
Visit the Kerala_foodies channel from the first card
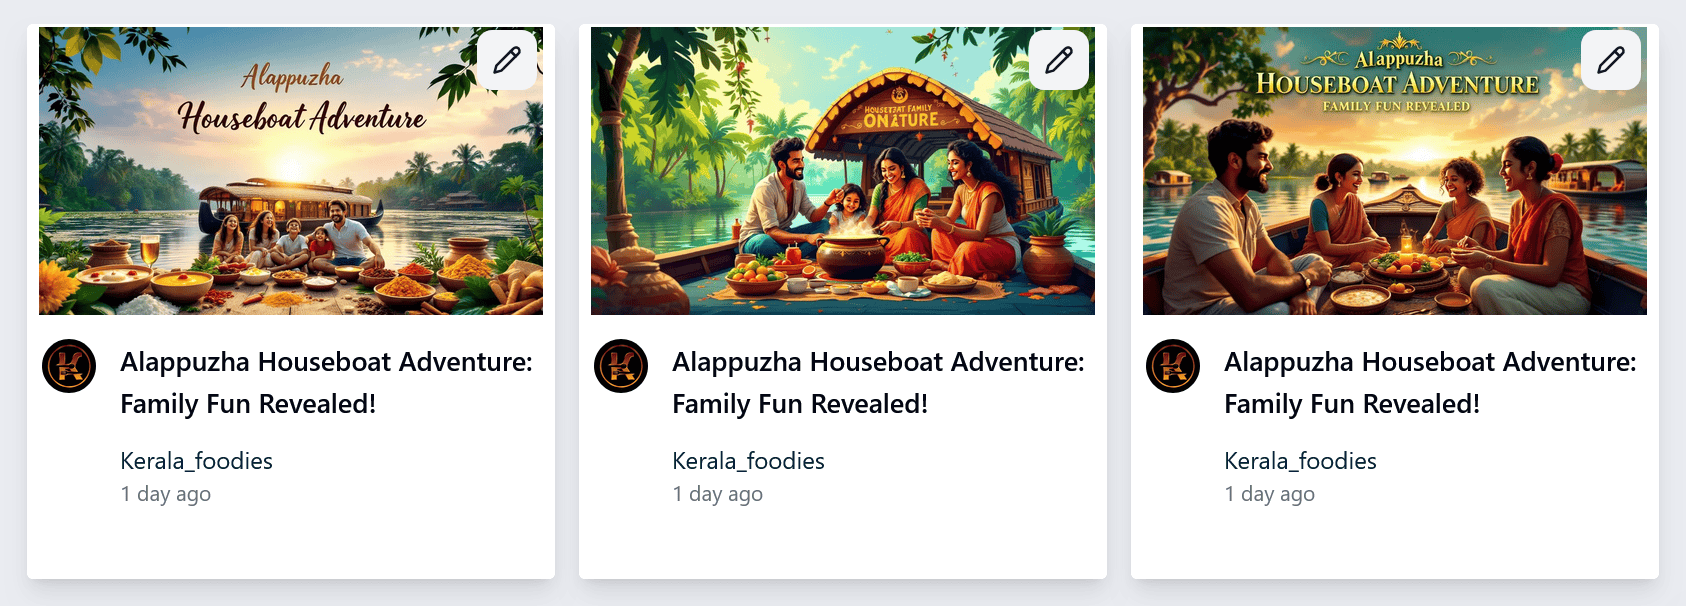pos(196,461)
